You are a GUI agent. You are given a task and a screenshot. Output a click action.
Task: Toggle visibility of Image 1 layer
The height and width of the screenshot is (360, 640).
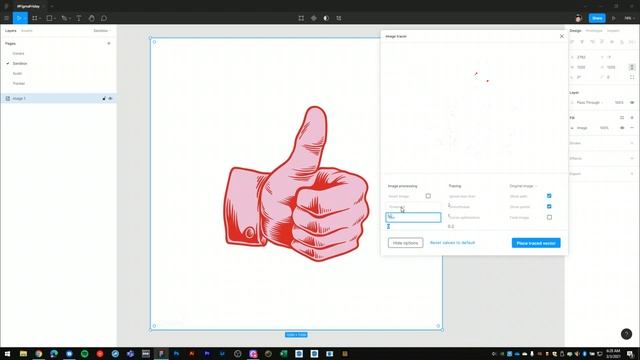(110, 98)
